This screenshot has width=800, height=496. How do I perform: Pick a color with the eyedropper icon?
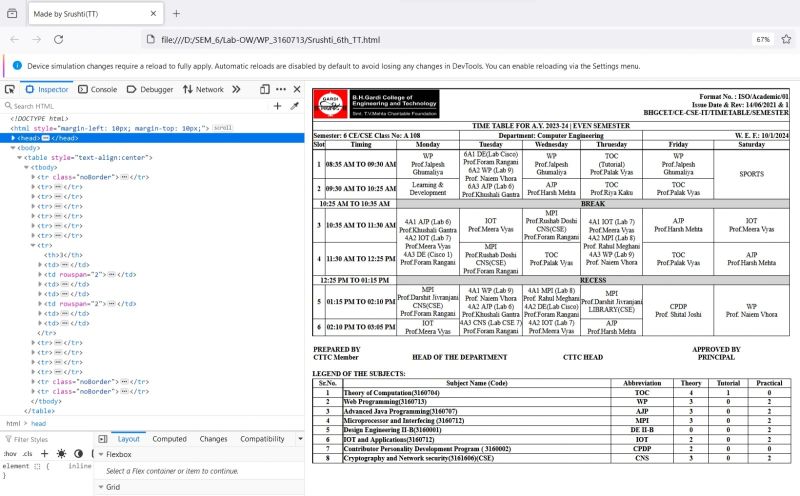click(295, 105)
